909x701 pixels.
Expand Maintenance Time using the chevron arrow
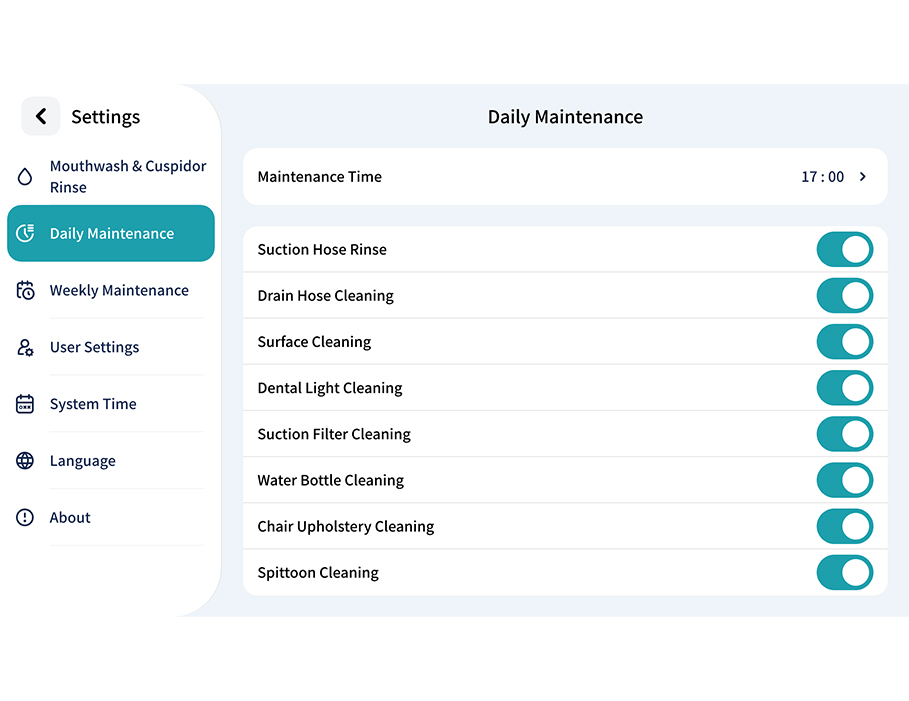[x=863, y=177]
